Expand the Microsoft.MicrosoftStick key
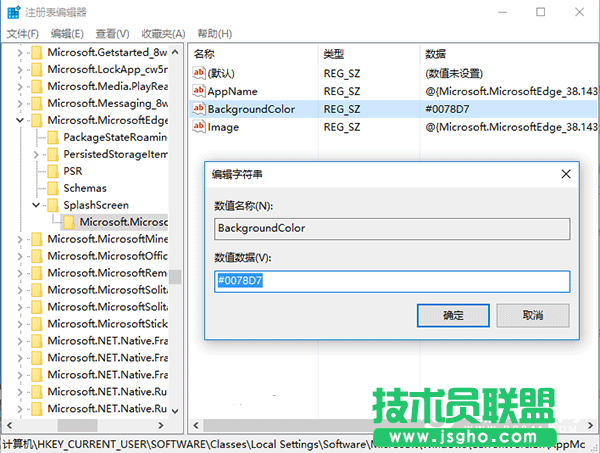 20,324
